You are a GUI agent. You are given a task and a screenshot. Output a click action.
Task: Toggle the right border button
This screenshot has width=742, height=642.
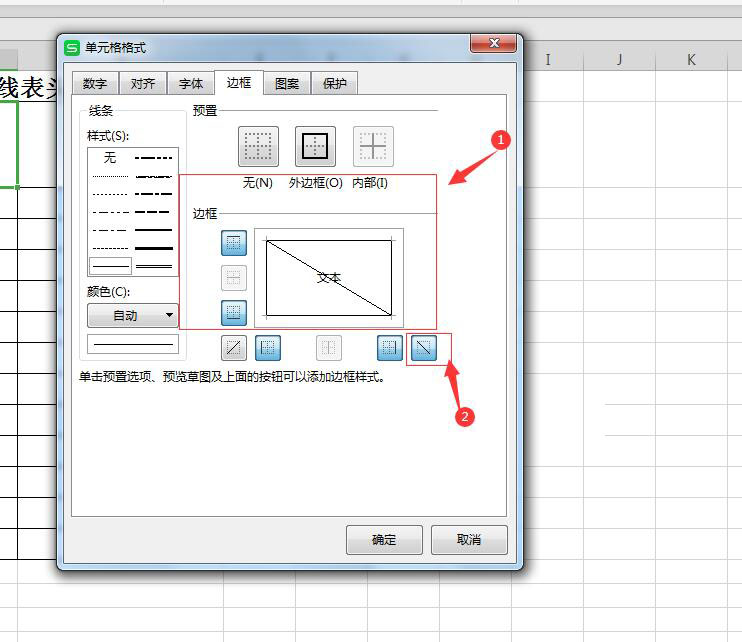click(389, 347)
